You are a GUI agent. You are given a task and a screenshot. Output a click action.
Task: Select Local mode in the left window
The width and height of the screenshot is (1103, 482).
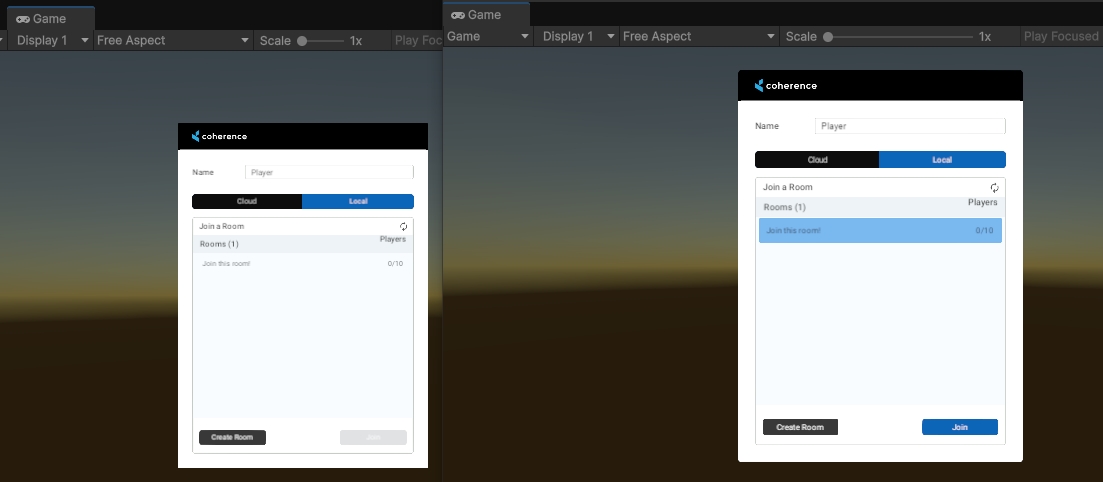[358, 202]
